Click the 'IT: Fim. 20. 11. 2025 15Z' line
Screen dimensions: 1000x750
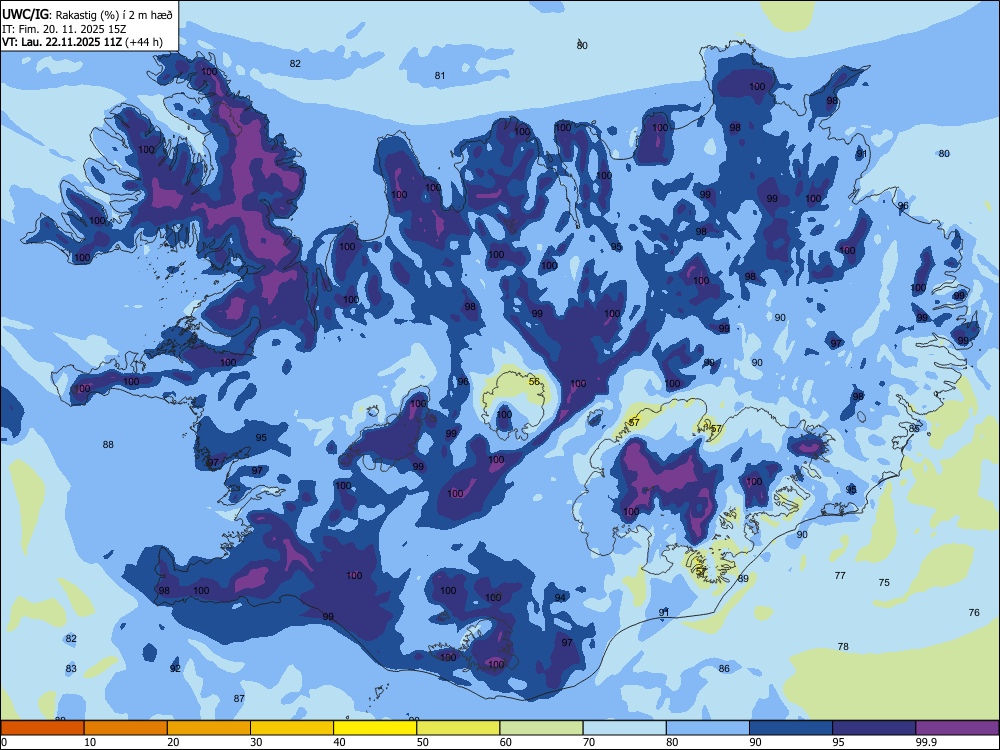coord(65,29)
